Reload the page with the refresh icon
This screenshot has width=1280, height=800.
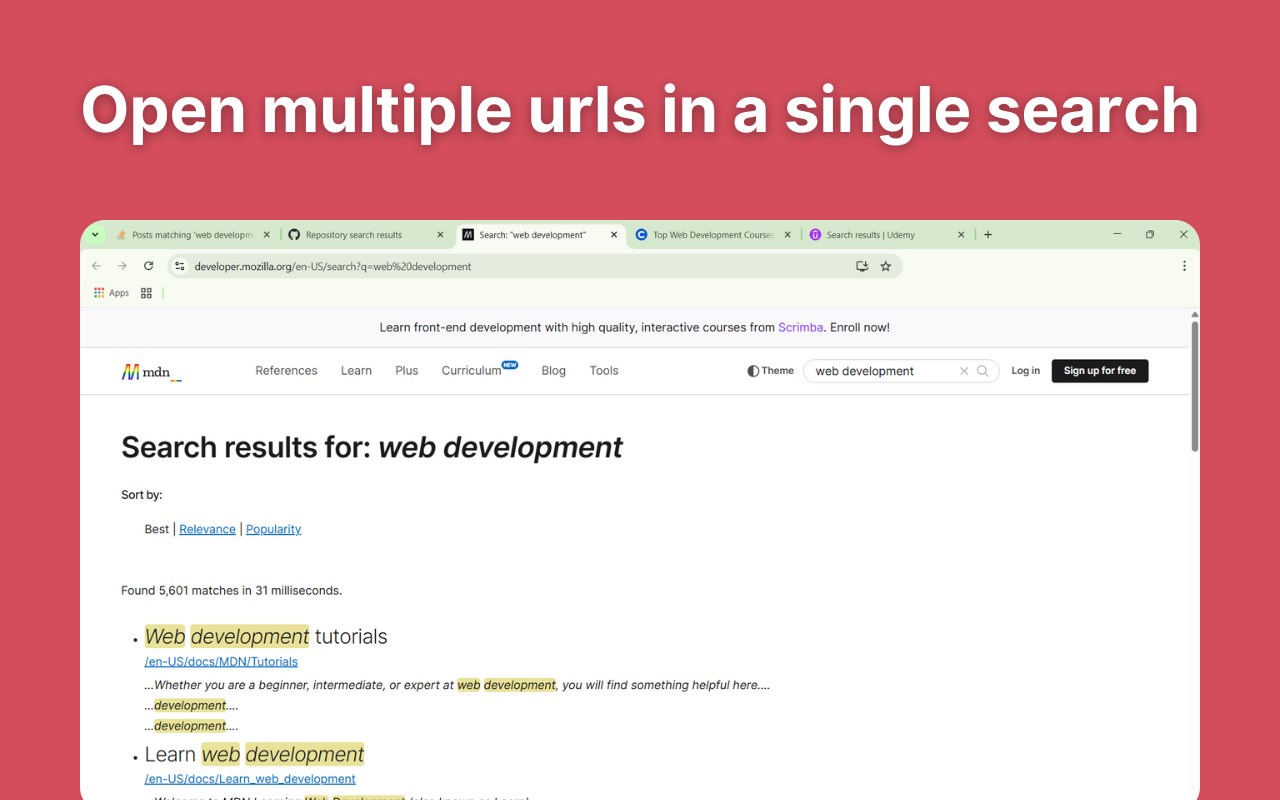pos(149,266)
